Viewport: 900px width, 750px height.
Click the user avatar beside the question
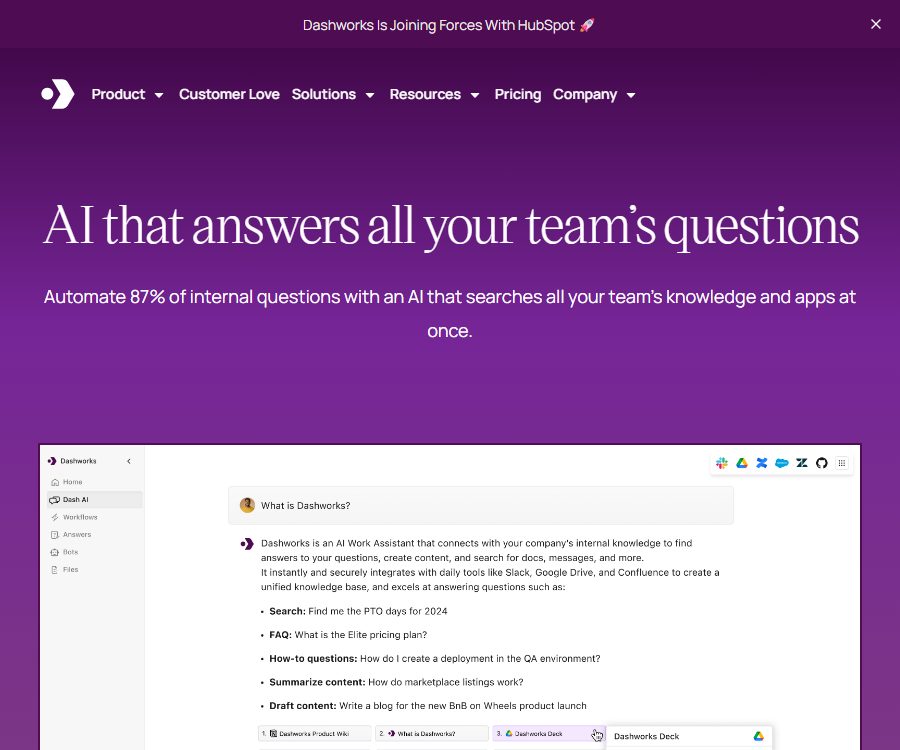(x=247, y=505)
